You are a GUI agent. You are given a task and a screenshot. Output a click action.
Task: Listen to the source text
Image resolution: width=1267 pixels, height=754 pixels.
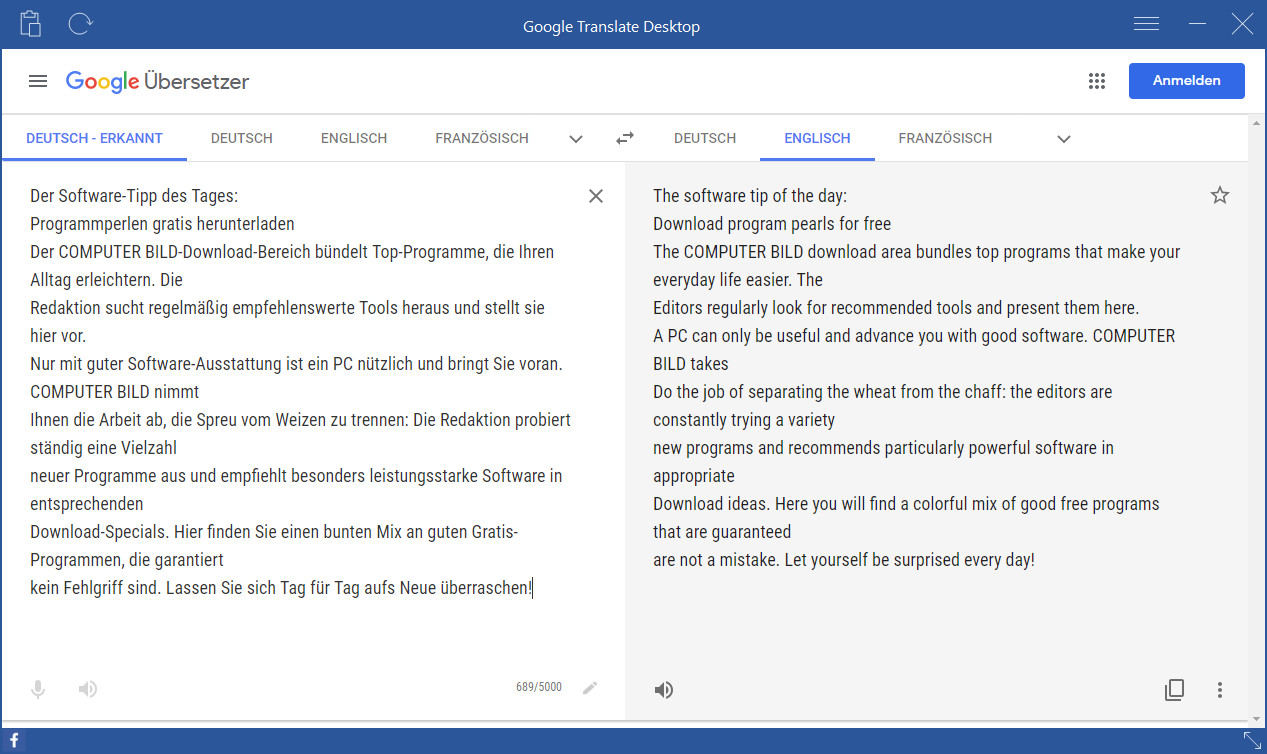88,689
